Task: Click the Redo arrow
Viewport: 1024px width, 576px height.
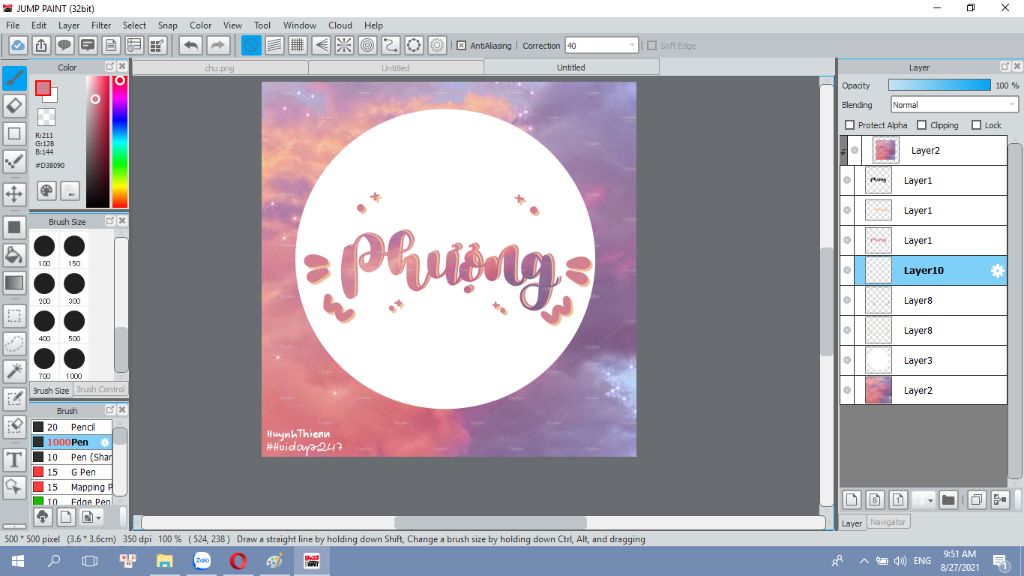Action: point(217,46)
